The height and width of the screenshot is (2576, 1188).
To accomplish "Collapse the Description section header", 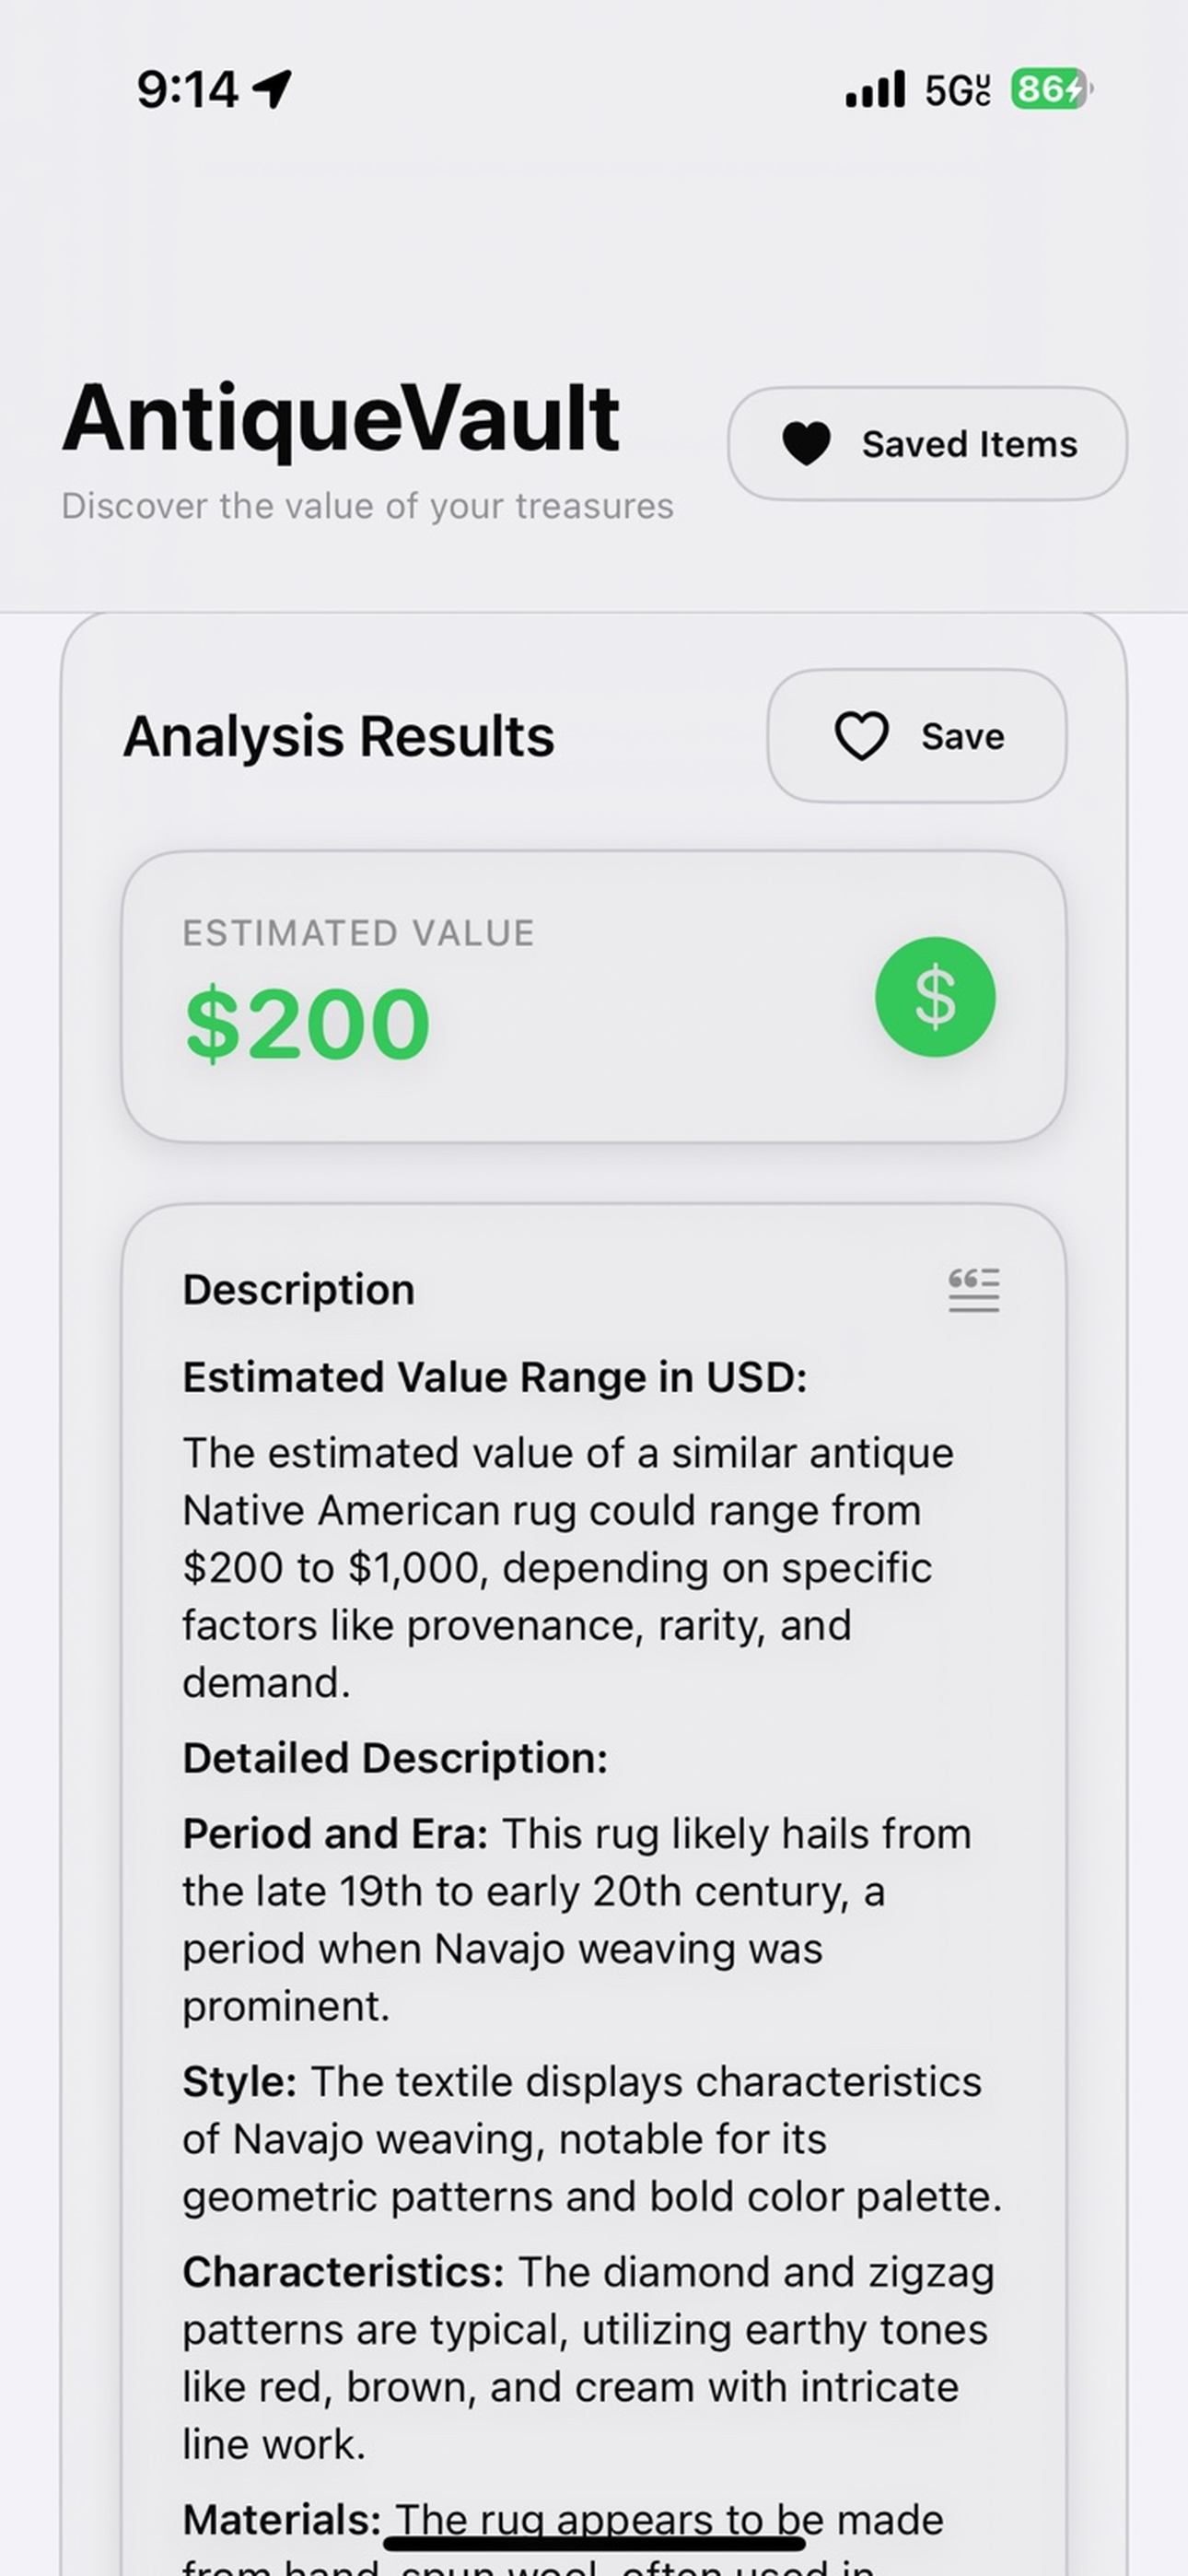I will pos(298,1289).
